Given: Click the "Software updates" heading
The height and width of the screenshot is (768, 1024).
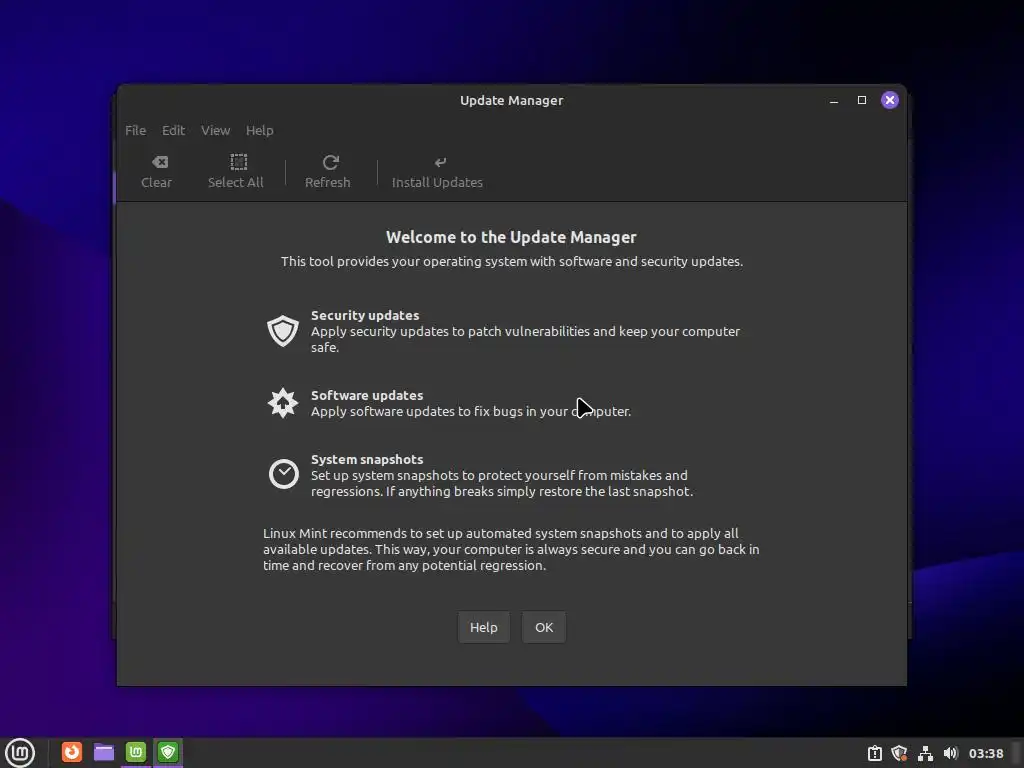Looking at the screenshot, I should (x=366, y=395).
